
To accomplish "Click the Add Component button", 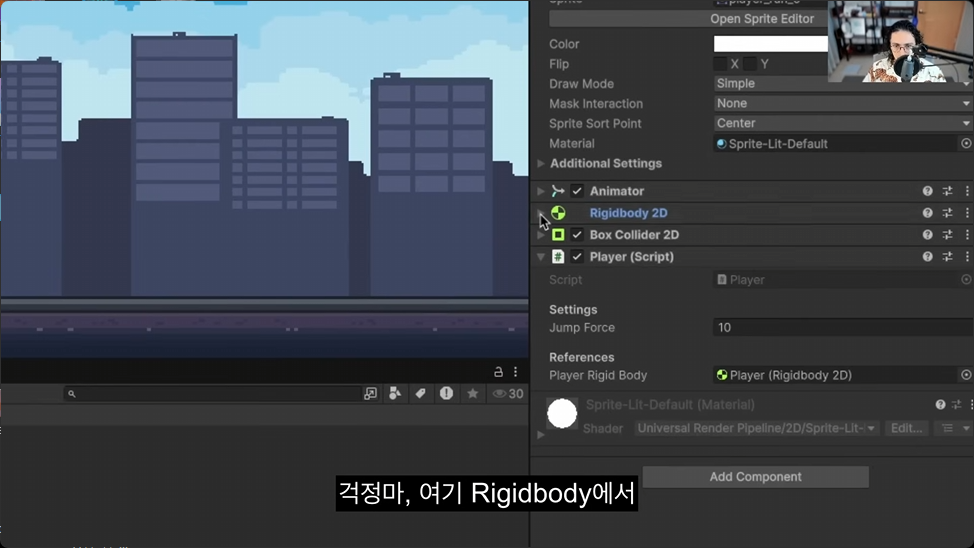I will pos(755,477).
